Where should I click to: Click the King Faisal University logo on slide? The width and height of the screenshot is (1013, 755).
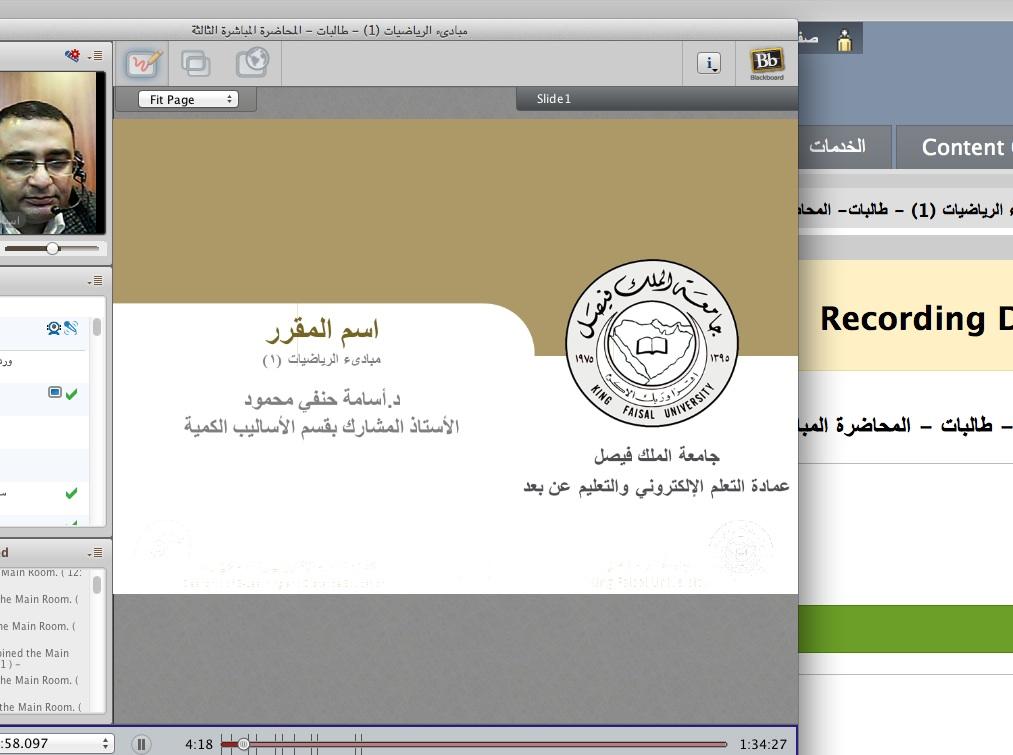(x=652, y=343)
